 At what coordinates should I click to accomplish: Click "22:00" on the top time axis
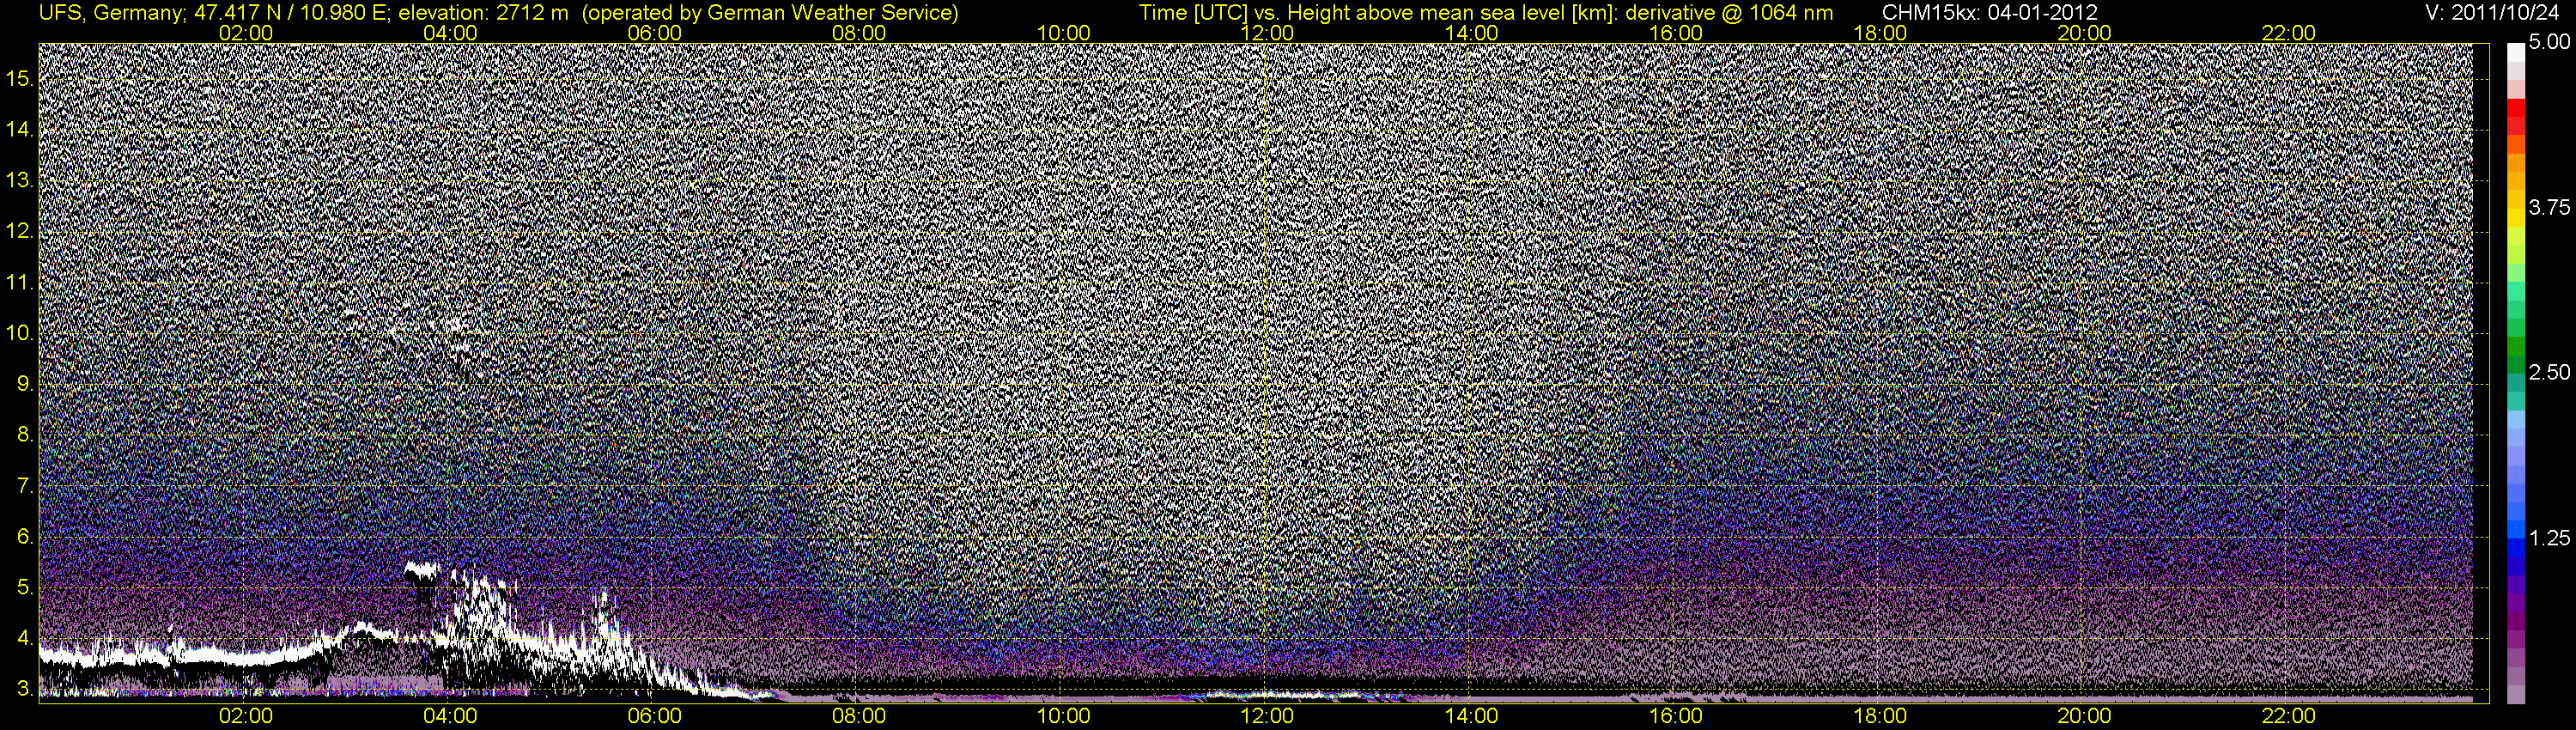[2289, 33]
